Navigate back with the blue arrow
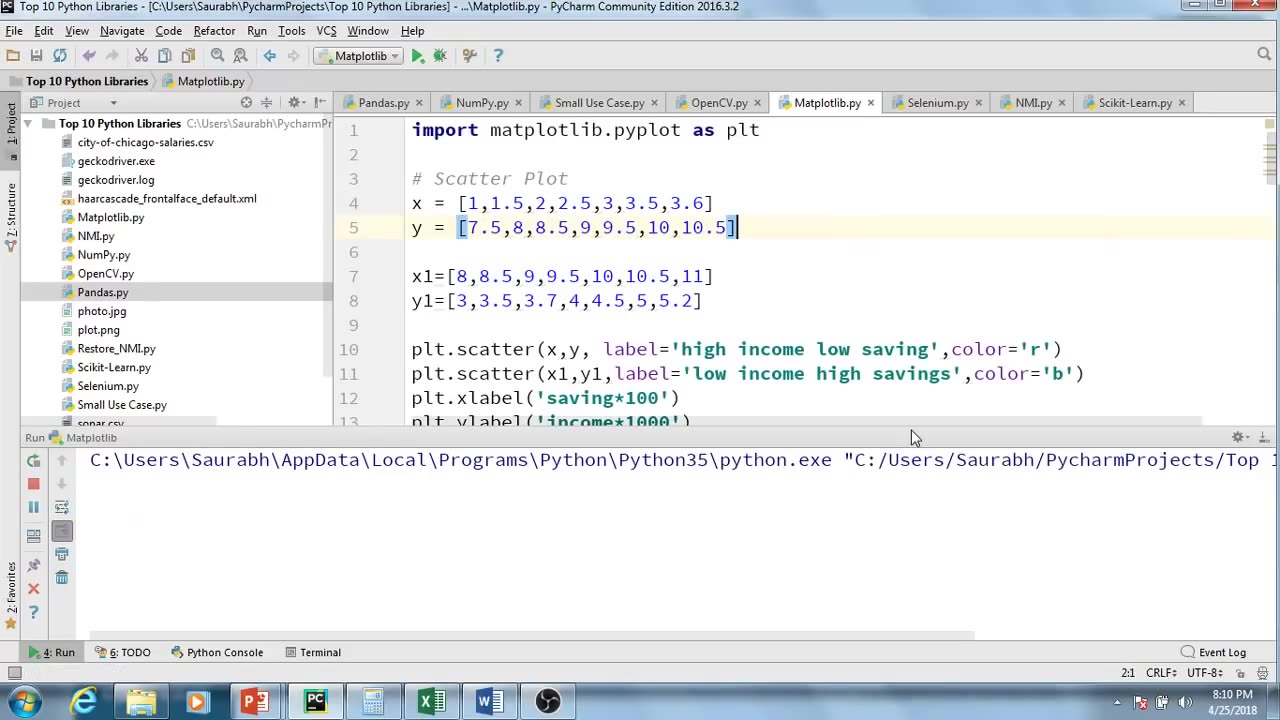Image resolution: width=1280 pixels, height=720 pixels. click(x=269, y=56)
